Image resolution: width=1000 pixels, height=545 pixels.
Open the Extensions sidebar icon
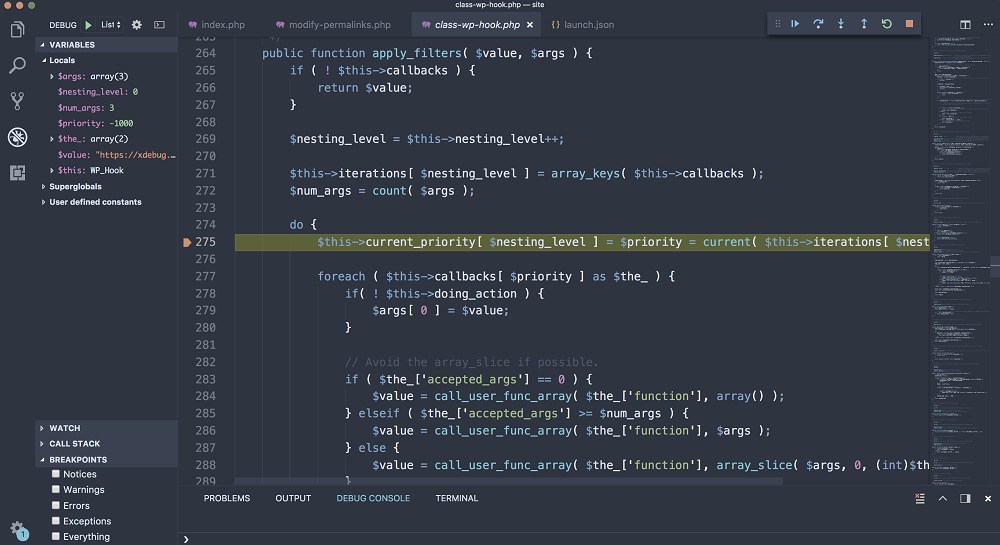click(x=17, y=173)
